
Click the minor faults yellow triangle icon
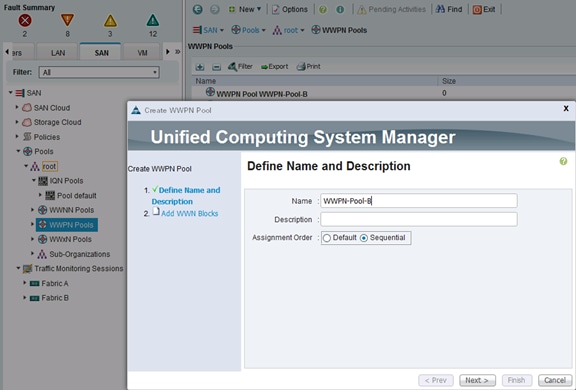point(110,21)
